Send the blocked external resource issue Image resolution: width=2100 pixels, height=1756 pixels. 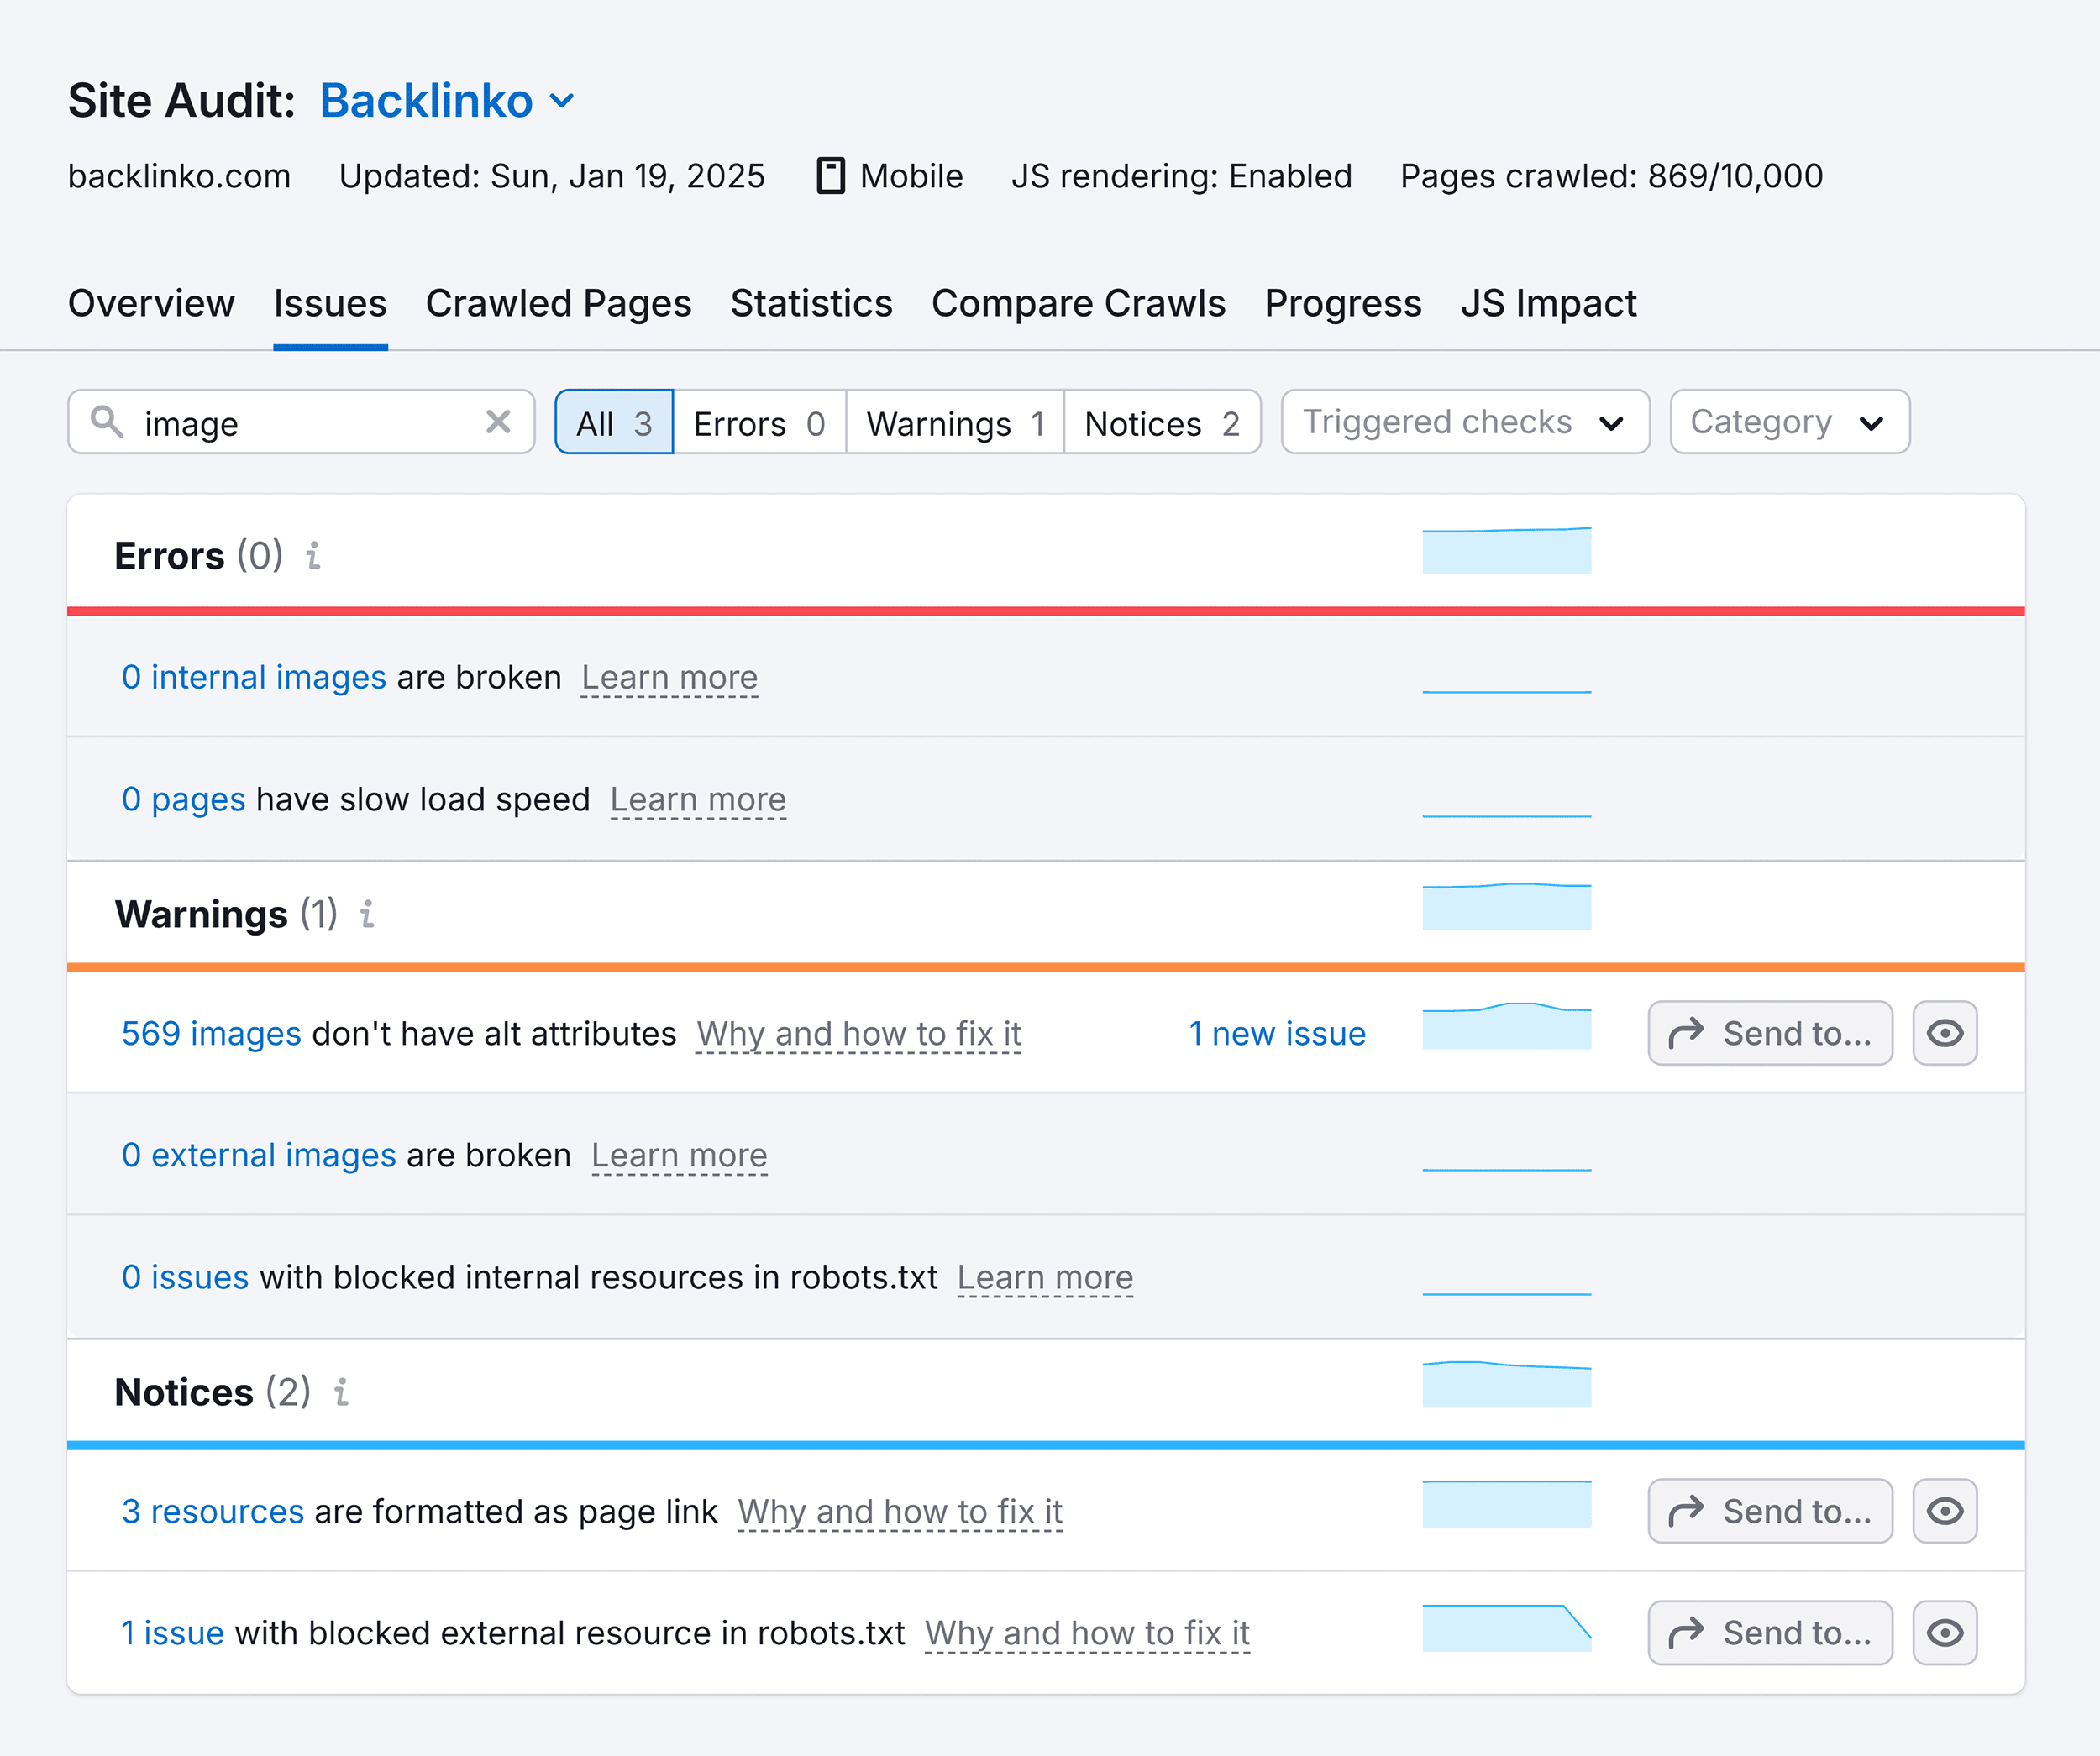(x=1770, y=1633)
